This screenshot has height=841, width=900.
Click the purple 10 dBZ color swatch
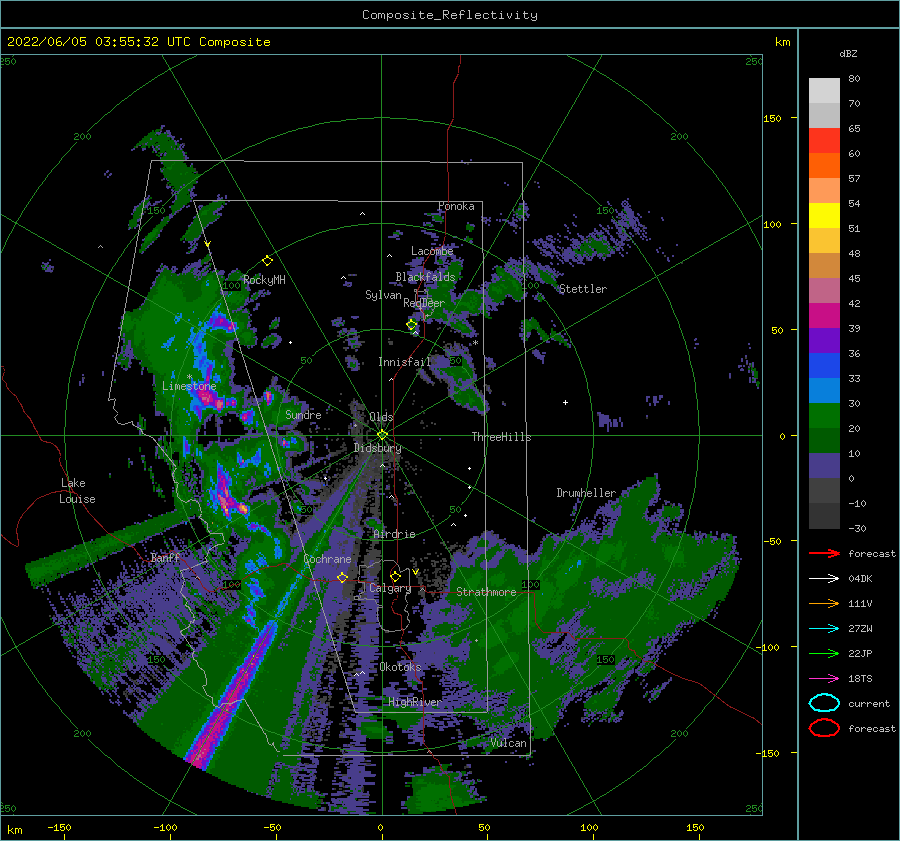coord(824,466)
